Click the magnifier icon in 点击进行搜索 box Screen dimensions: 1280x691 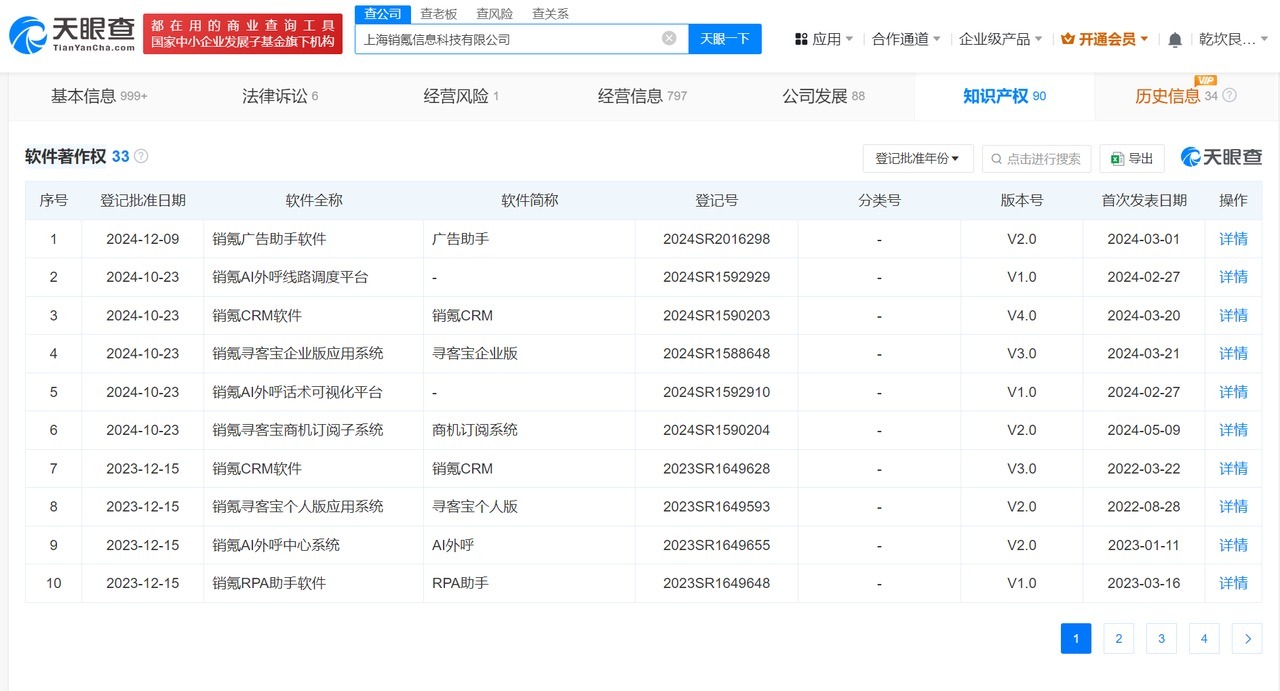997,157
